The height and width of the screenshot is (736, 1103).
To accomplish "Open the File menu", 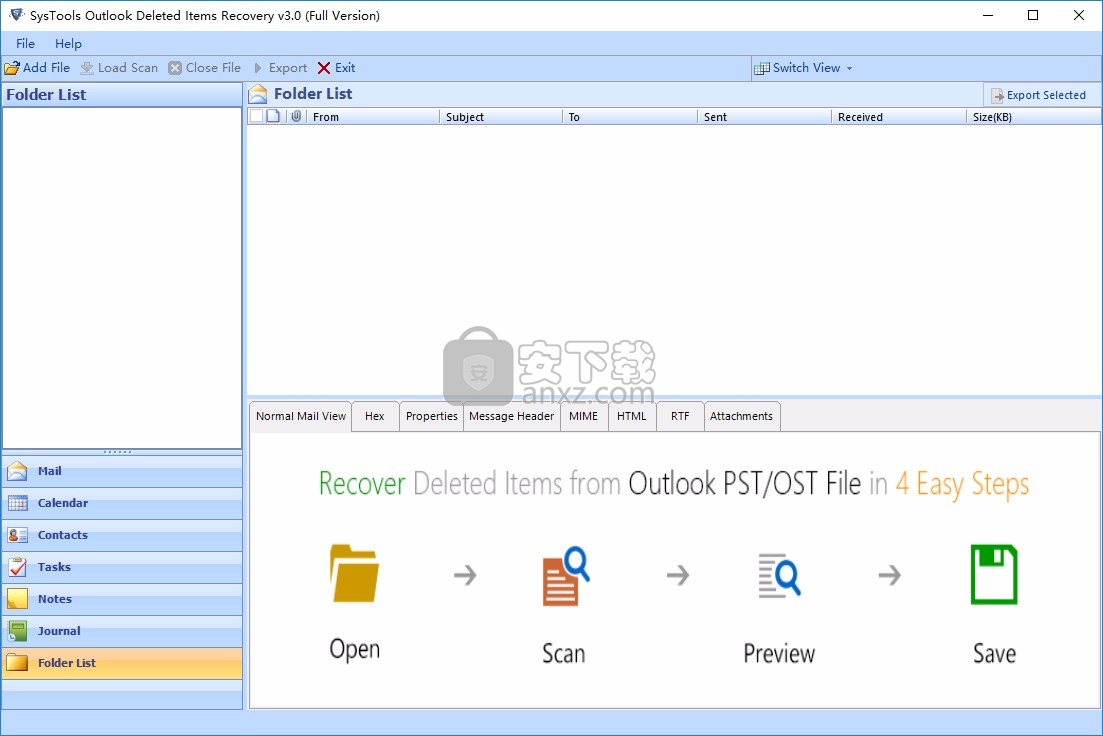I will [25, 44].
